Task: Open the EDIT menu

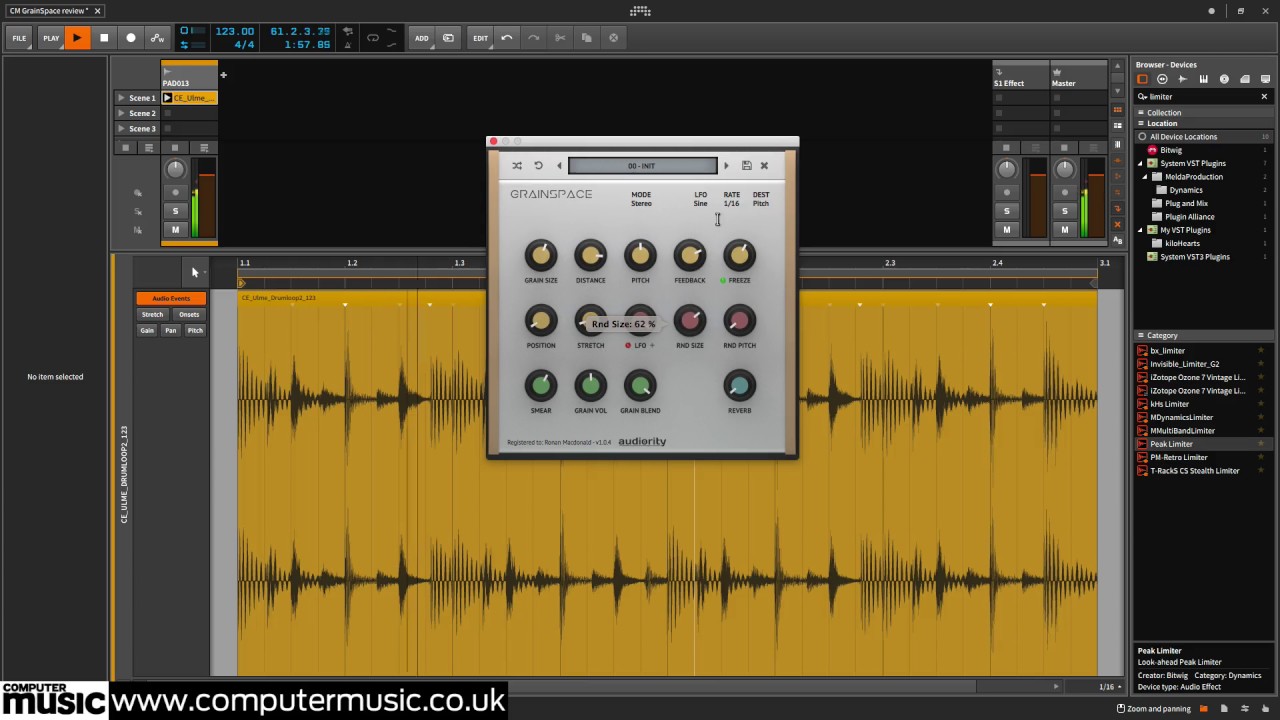Action: [481, 38]
